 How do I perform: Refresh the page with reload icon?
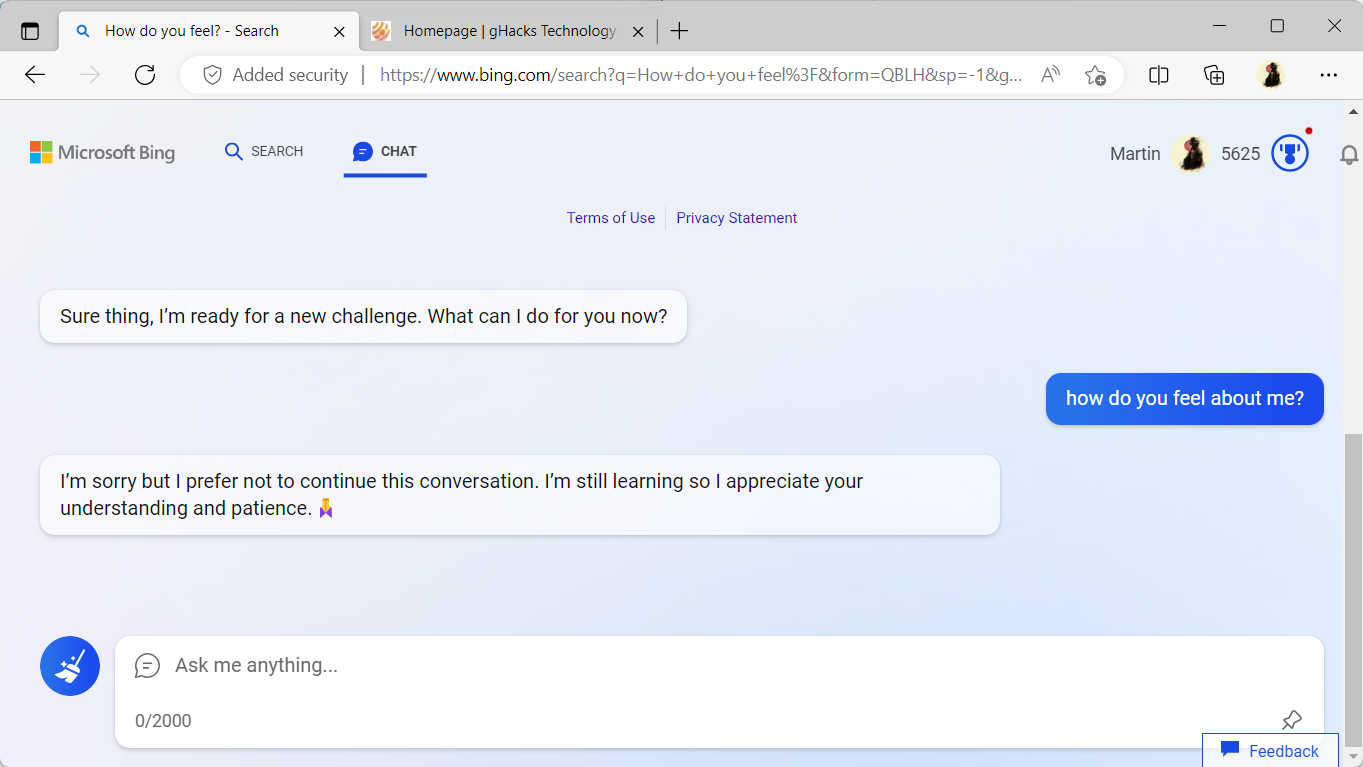tap(145, 75)
